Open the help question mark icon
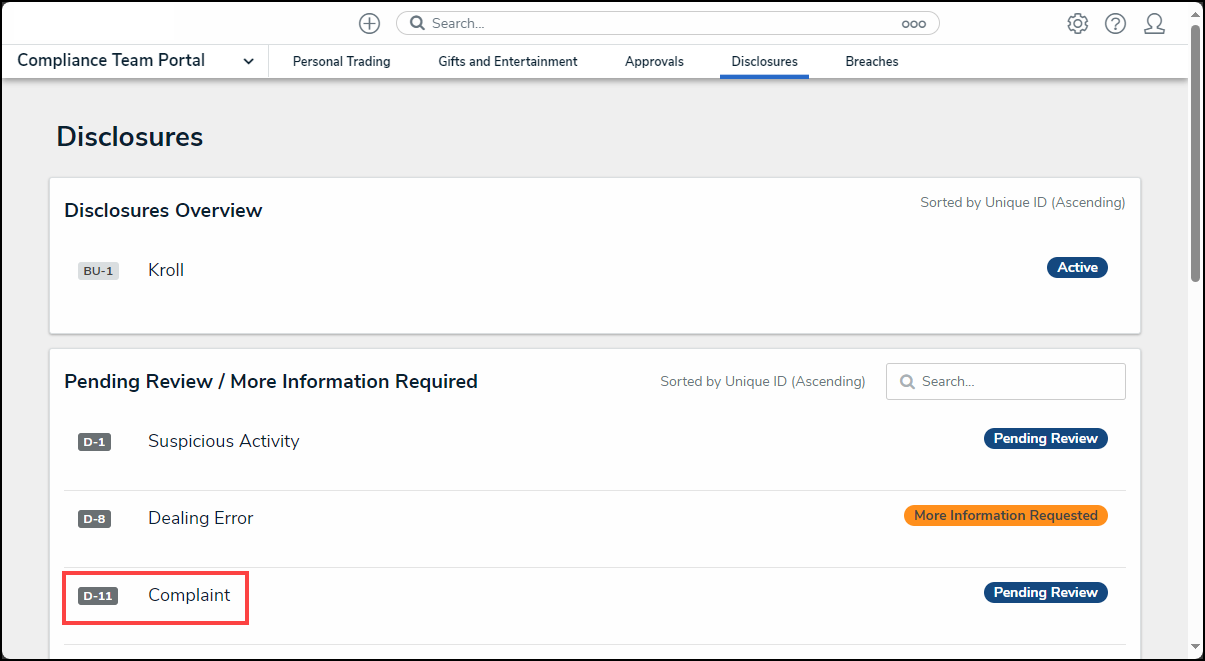Viewport: 1205px width, 661px height. click(1115, 24)
